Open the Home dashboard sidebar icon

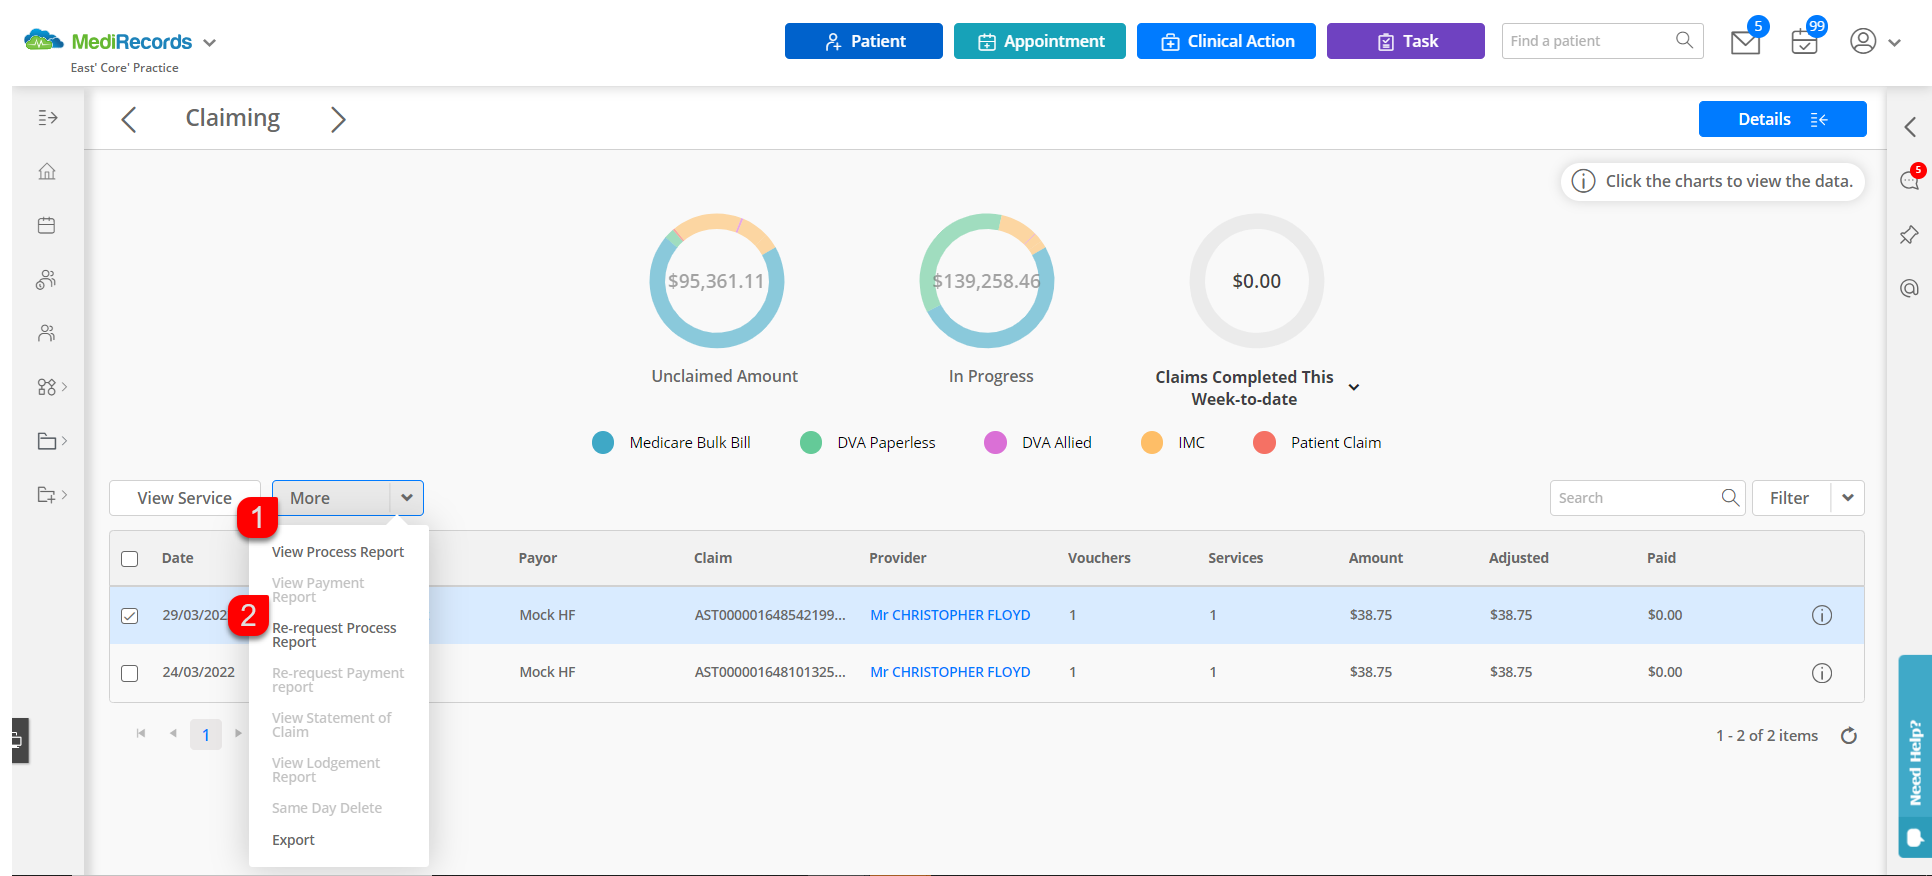pos(47,172)
